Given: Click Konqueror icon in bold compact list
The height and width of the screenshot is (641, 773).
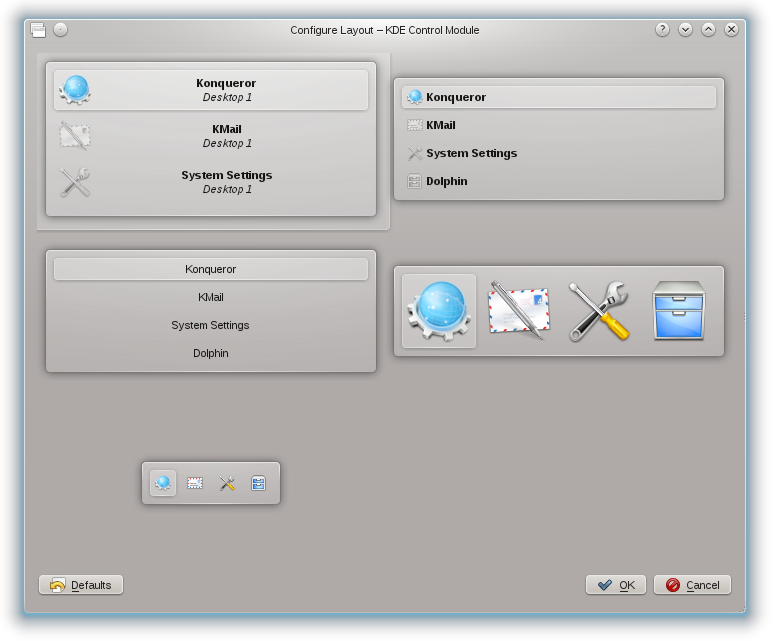Looking at the screenshot, I should click(x=415, y=97).
